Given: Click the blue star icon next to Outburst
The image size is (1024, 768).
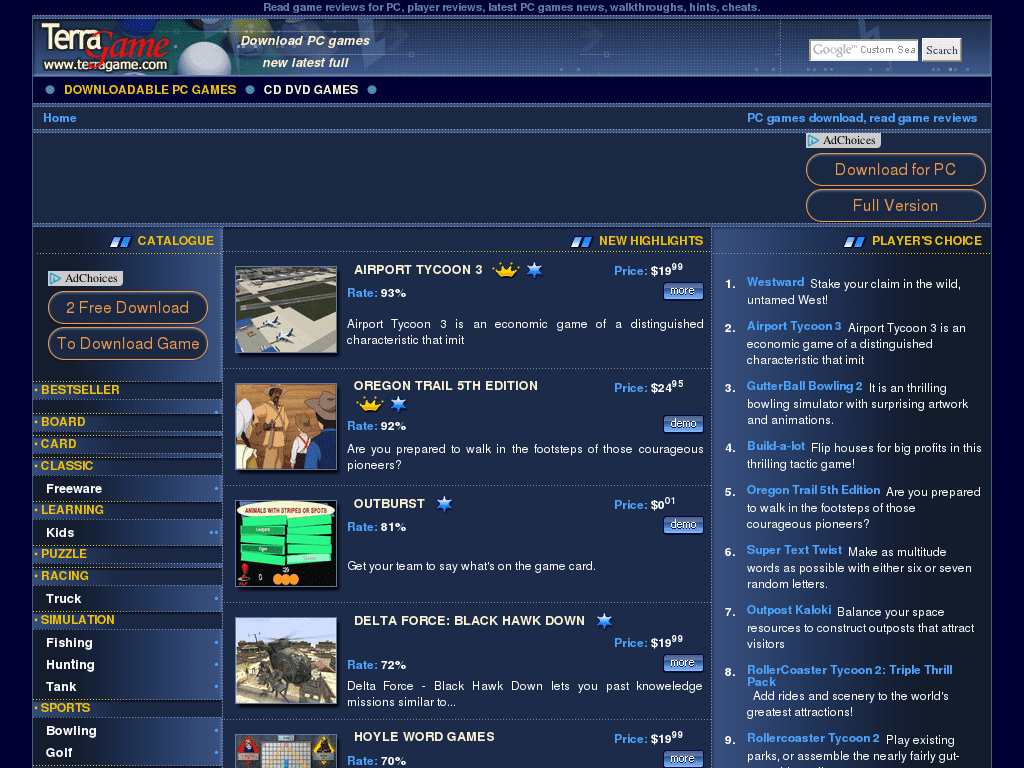Looking at the screenshot, I should (x=444, y=504).
